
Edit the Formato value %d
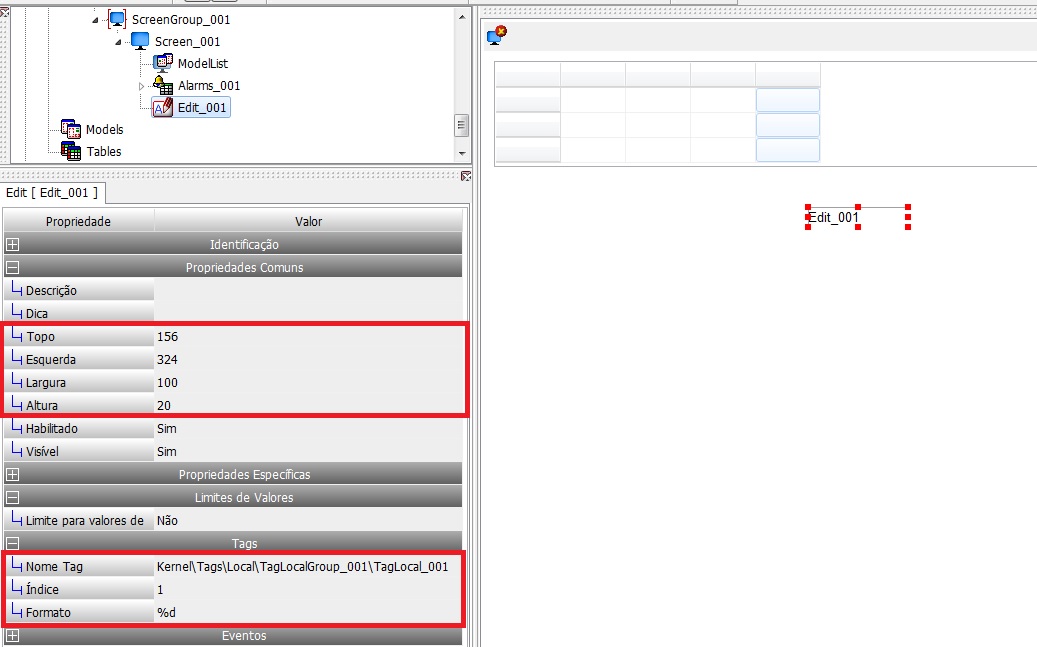[x=308, y=613]
